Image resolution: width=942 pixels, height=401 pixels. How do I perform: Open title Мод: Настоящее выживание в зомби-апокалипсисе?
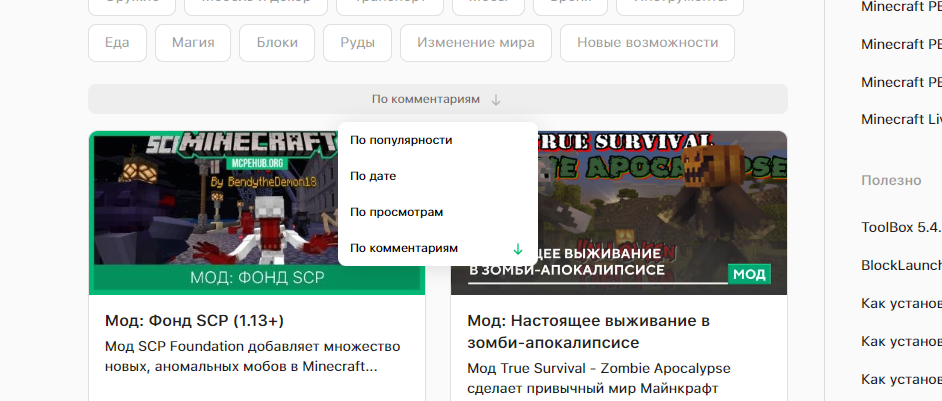coord(589,332)
